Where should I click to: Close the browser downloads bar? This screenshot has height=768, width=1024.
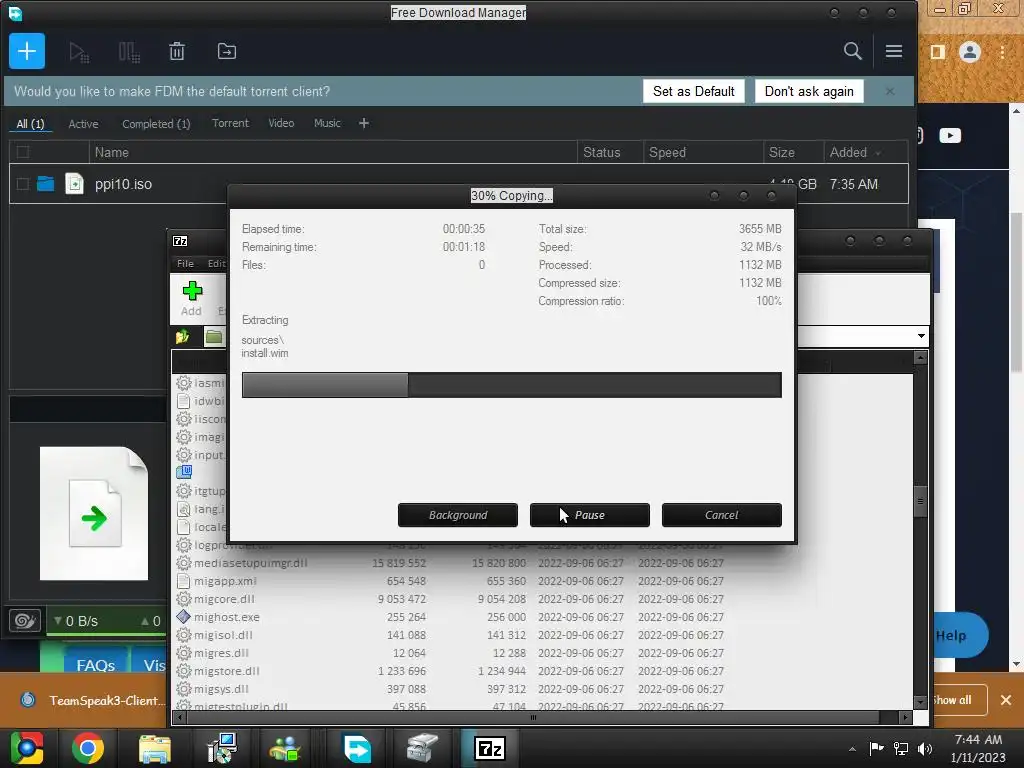pyautogui.click(x=1006, y=700)
